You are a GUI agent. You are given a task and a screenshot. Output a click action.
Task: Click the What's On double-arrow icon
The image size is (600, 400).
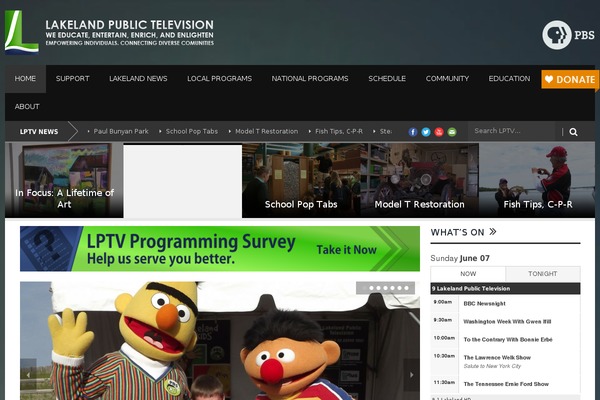493,232
